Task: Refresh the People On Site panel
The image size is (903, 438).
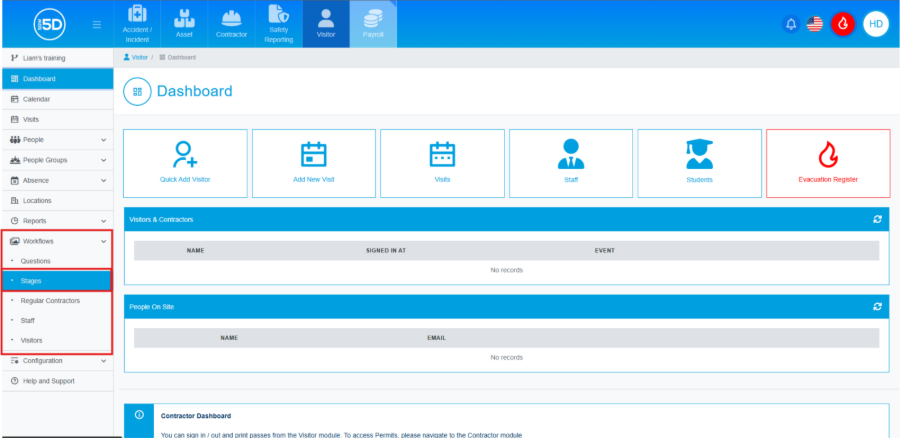Action: (x=877, y=306)
